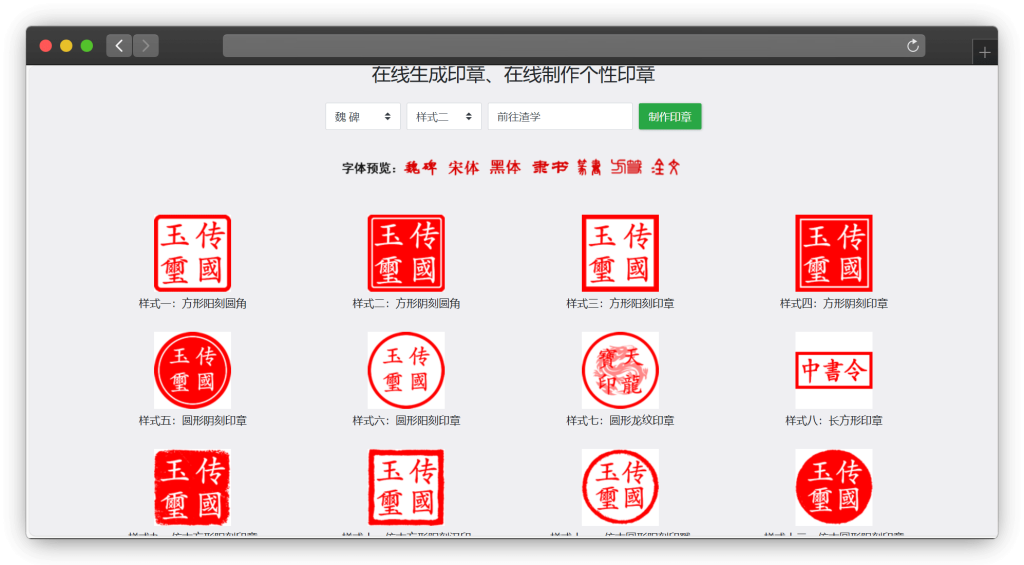Click the caption 样式七：圆形龙纹印章
The image size is (1024, 565).
point(620,421)
